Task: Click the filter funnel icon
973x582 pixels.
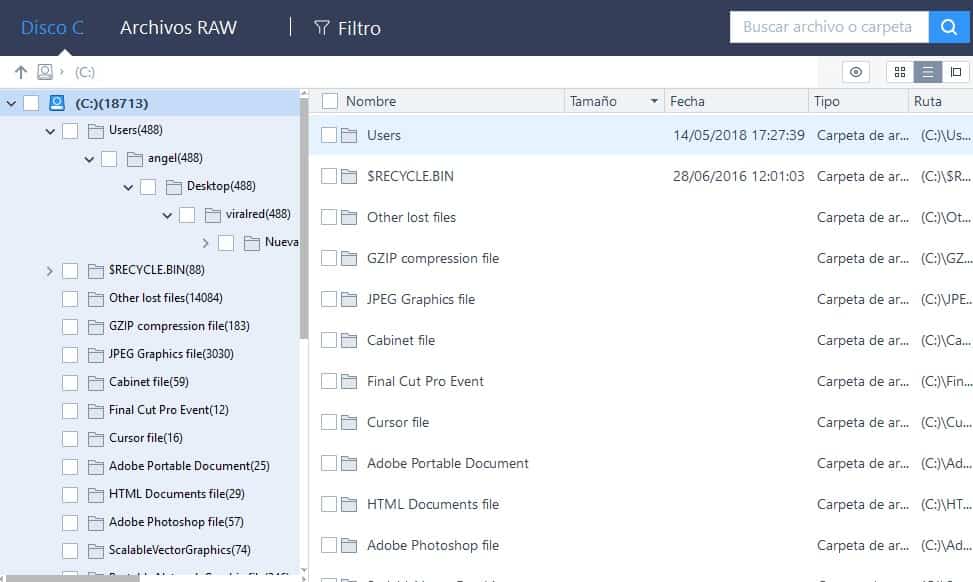Action: (321, 27)
